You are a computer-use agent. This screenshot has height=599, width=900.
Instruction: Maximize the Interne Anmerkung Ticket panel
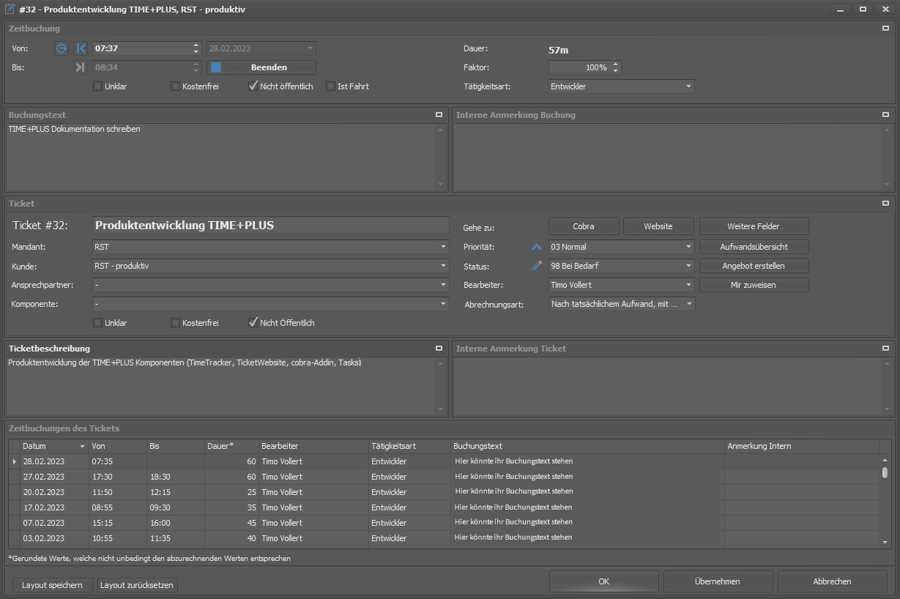(886, 348)
